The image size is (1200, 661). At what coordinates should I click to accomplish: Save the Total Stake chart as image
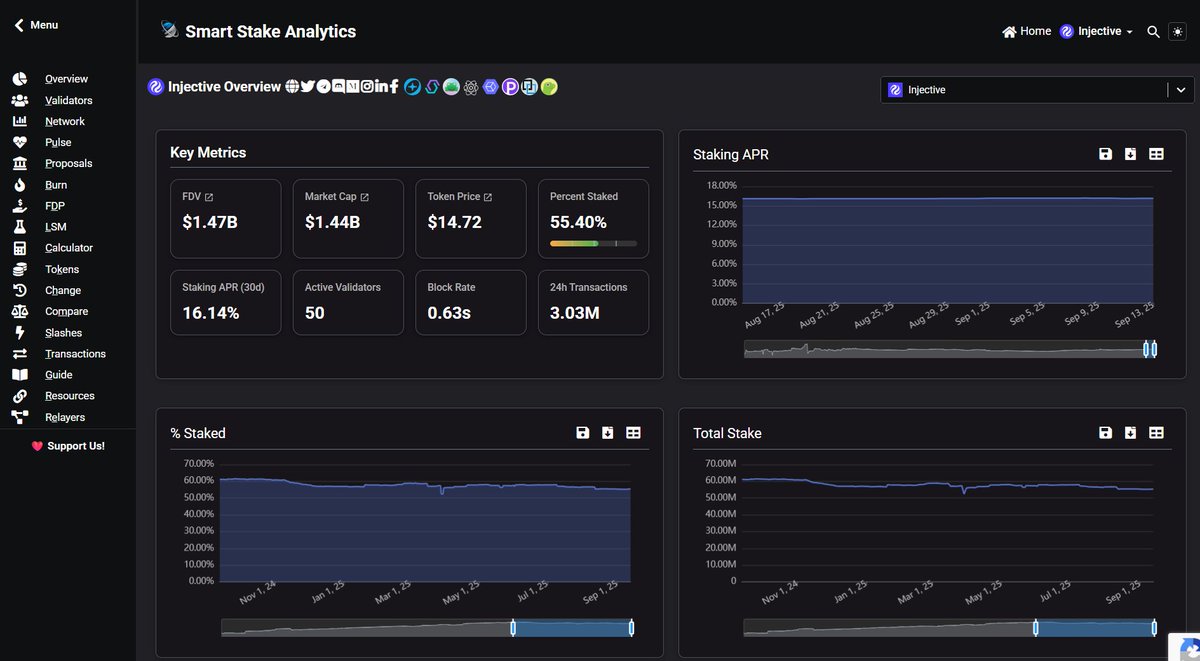pyautogui.click(x=1105, y=433)
